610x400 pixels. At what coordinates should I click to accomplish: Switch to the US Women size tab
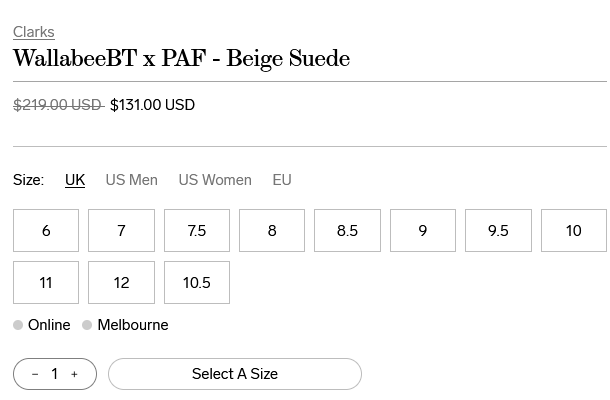[x=215, y=180]
